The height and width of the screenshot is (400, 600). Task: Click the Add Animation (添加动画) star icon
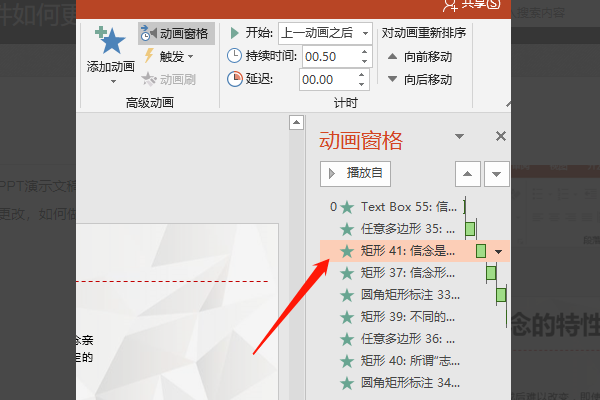(x=109, y=42)
